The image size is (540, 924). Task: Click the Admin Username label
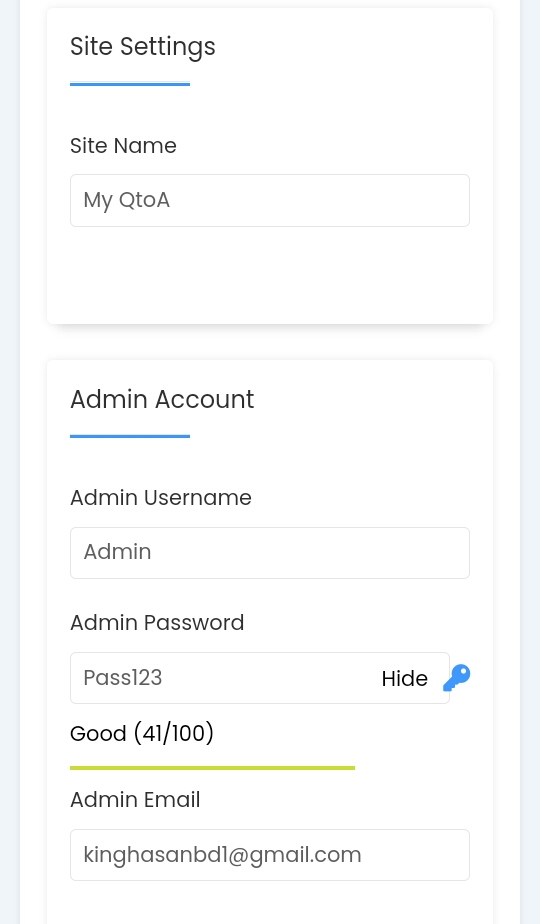(161, 498)
